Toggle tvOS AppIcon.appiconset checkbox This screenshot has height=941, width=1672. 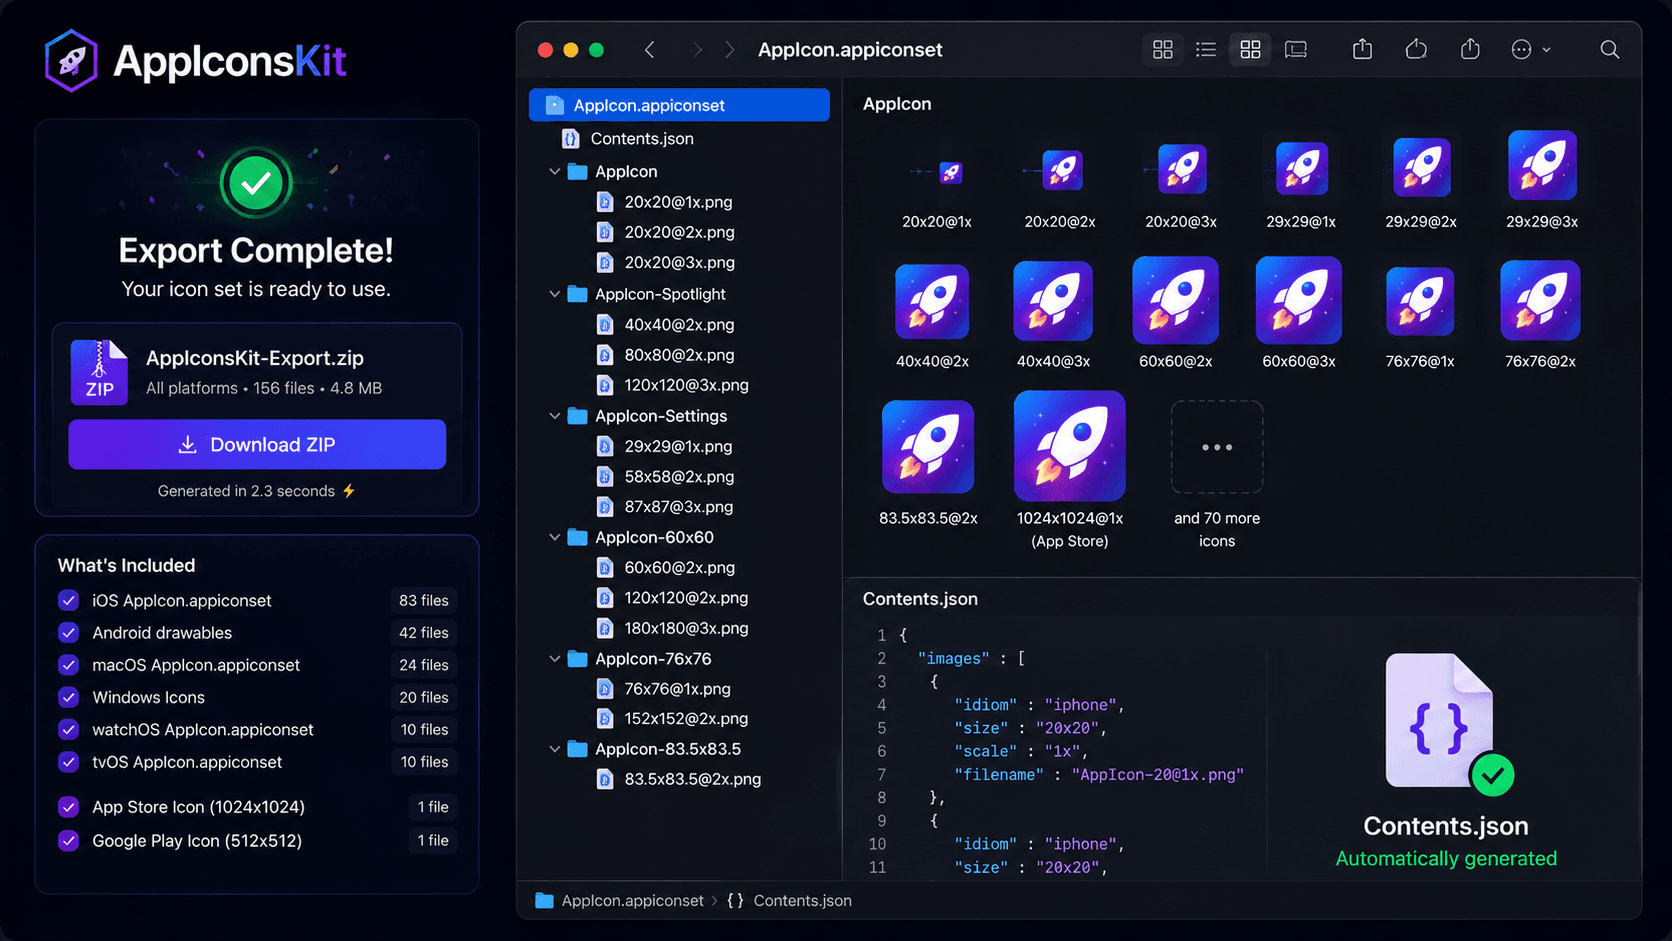68,762
